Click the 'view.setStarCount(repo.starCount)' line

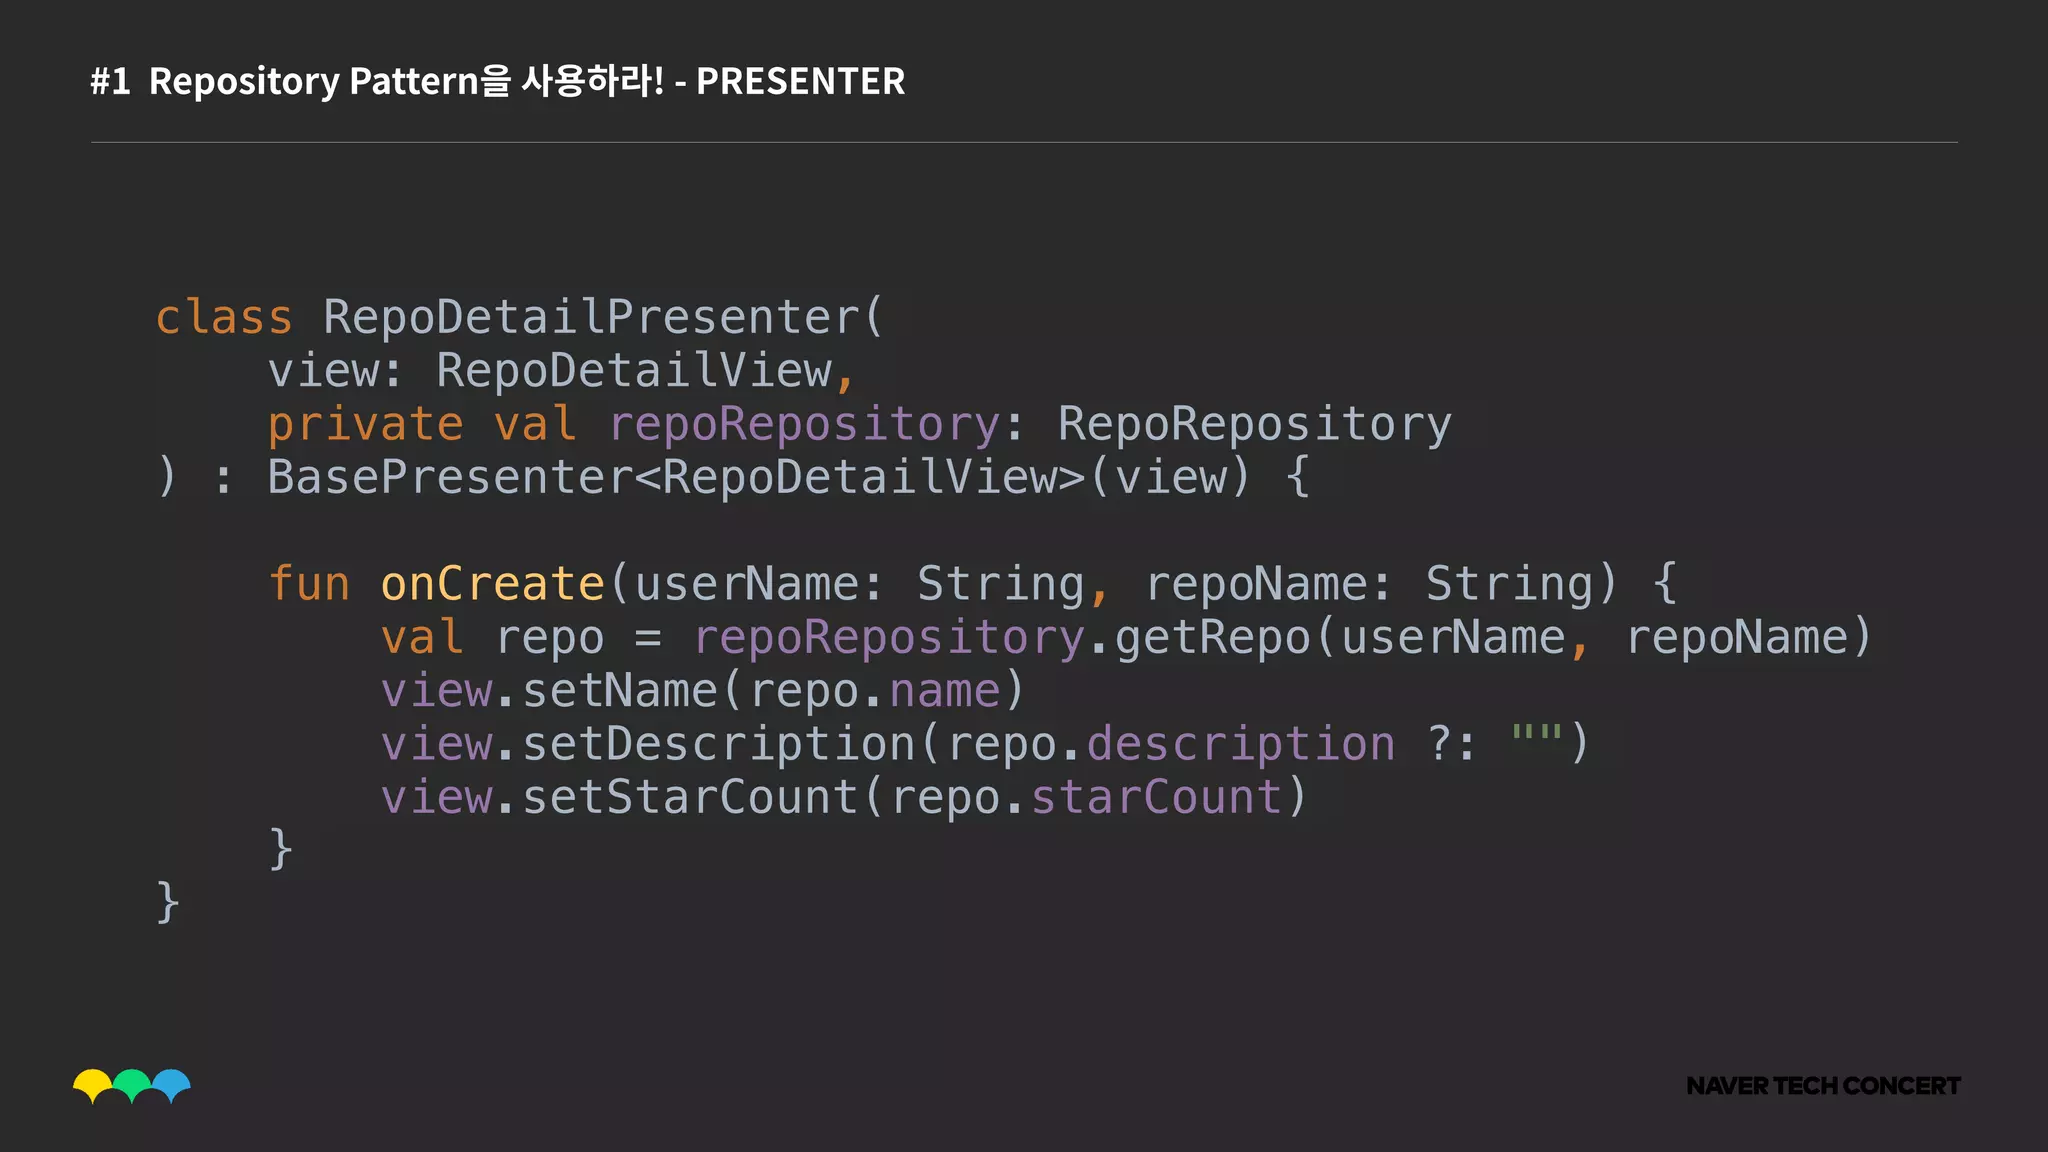point(844,798)
